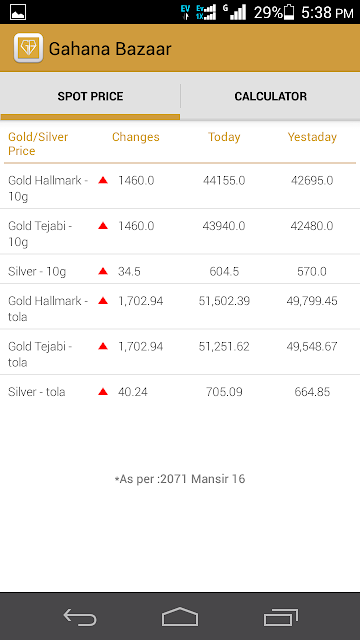The height and width of the screenshot is (640, 360).
Task: Tap the Gahana Bazaar title text
Action: (110, 49)
